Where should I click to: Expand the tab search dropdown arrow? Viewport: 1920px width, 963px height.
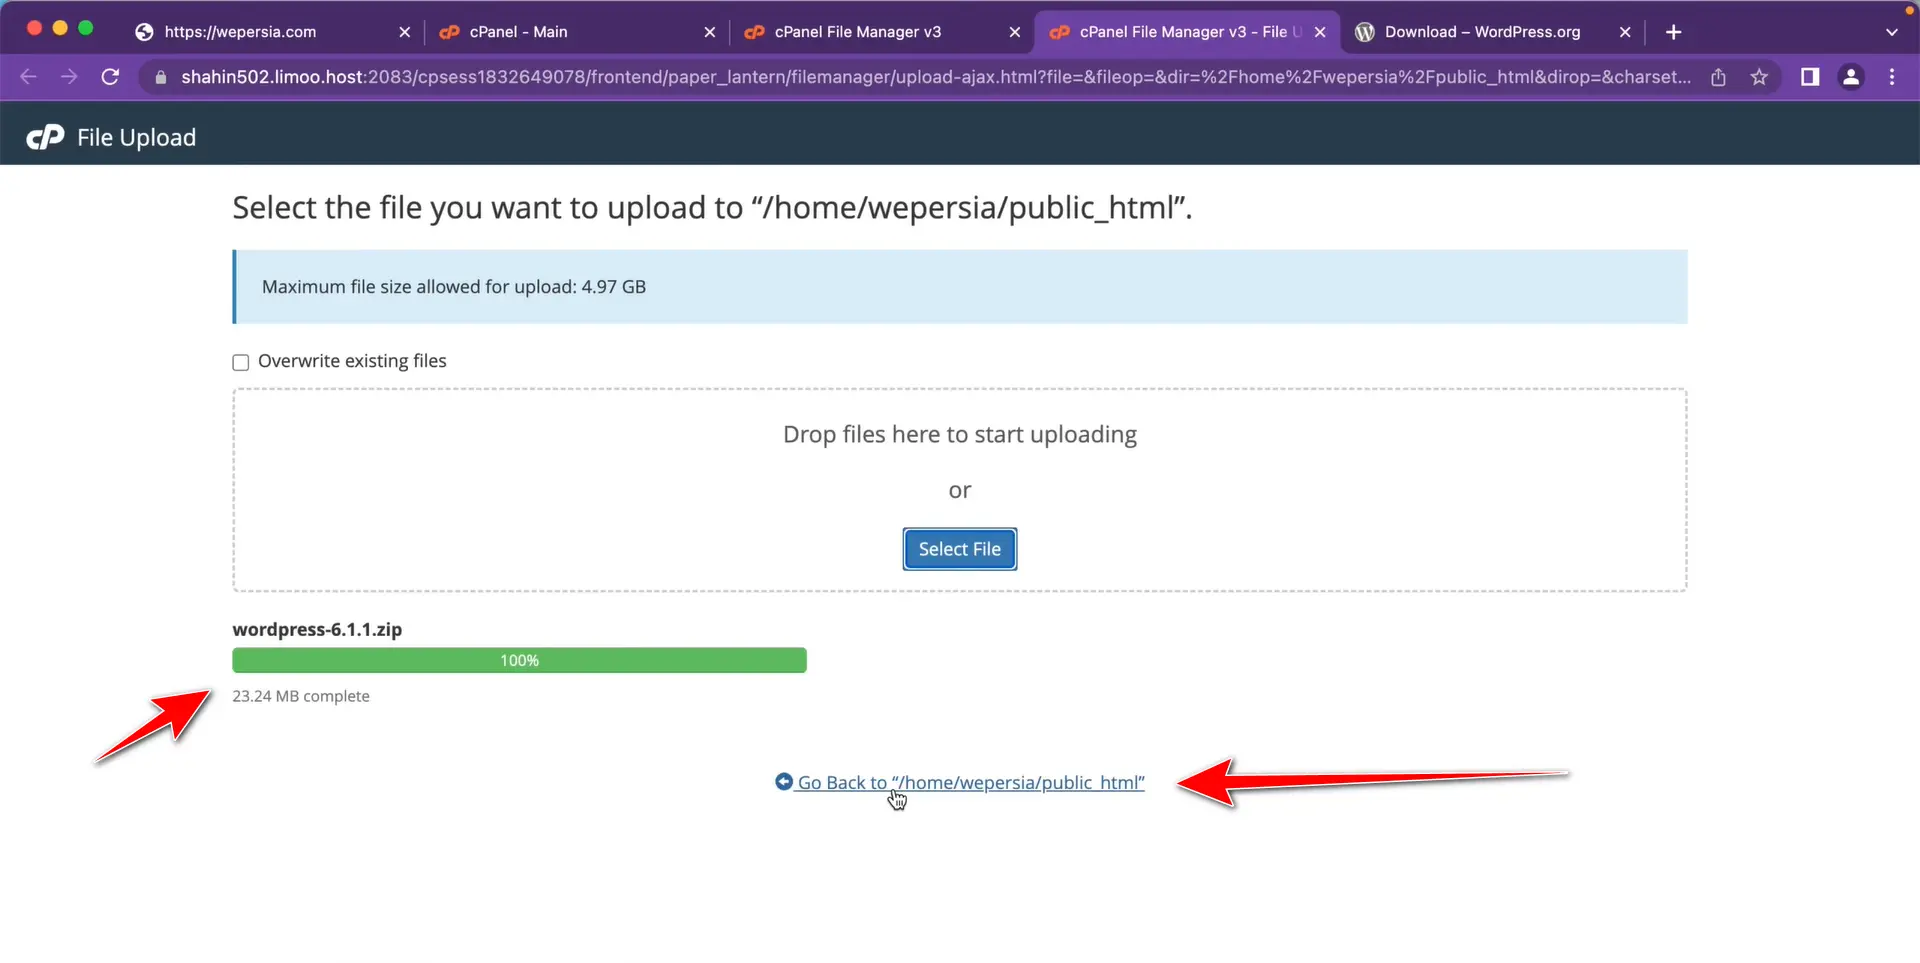pos(1891,32)
